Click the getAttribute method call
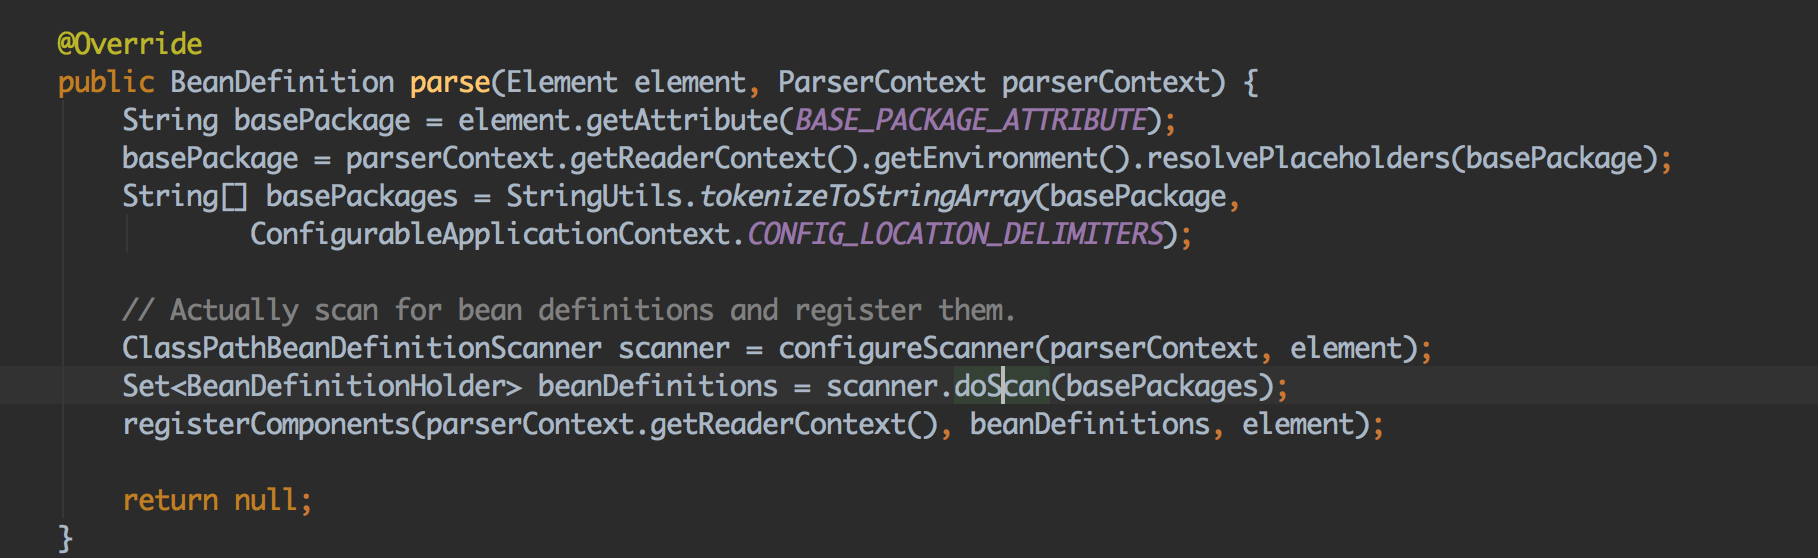This screenshot has width=1818, height=558. click(682, 120)
